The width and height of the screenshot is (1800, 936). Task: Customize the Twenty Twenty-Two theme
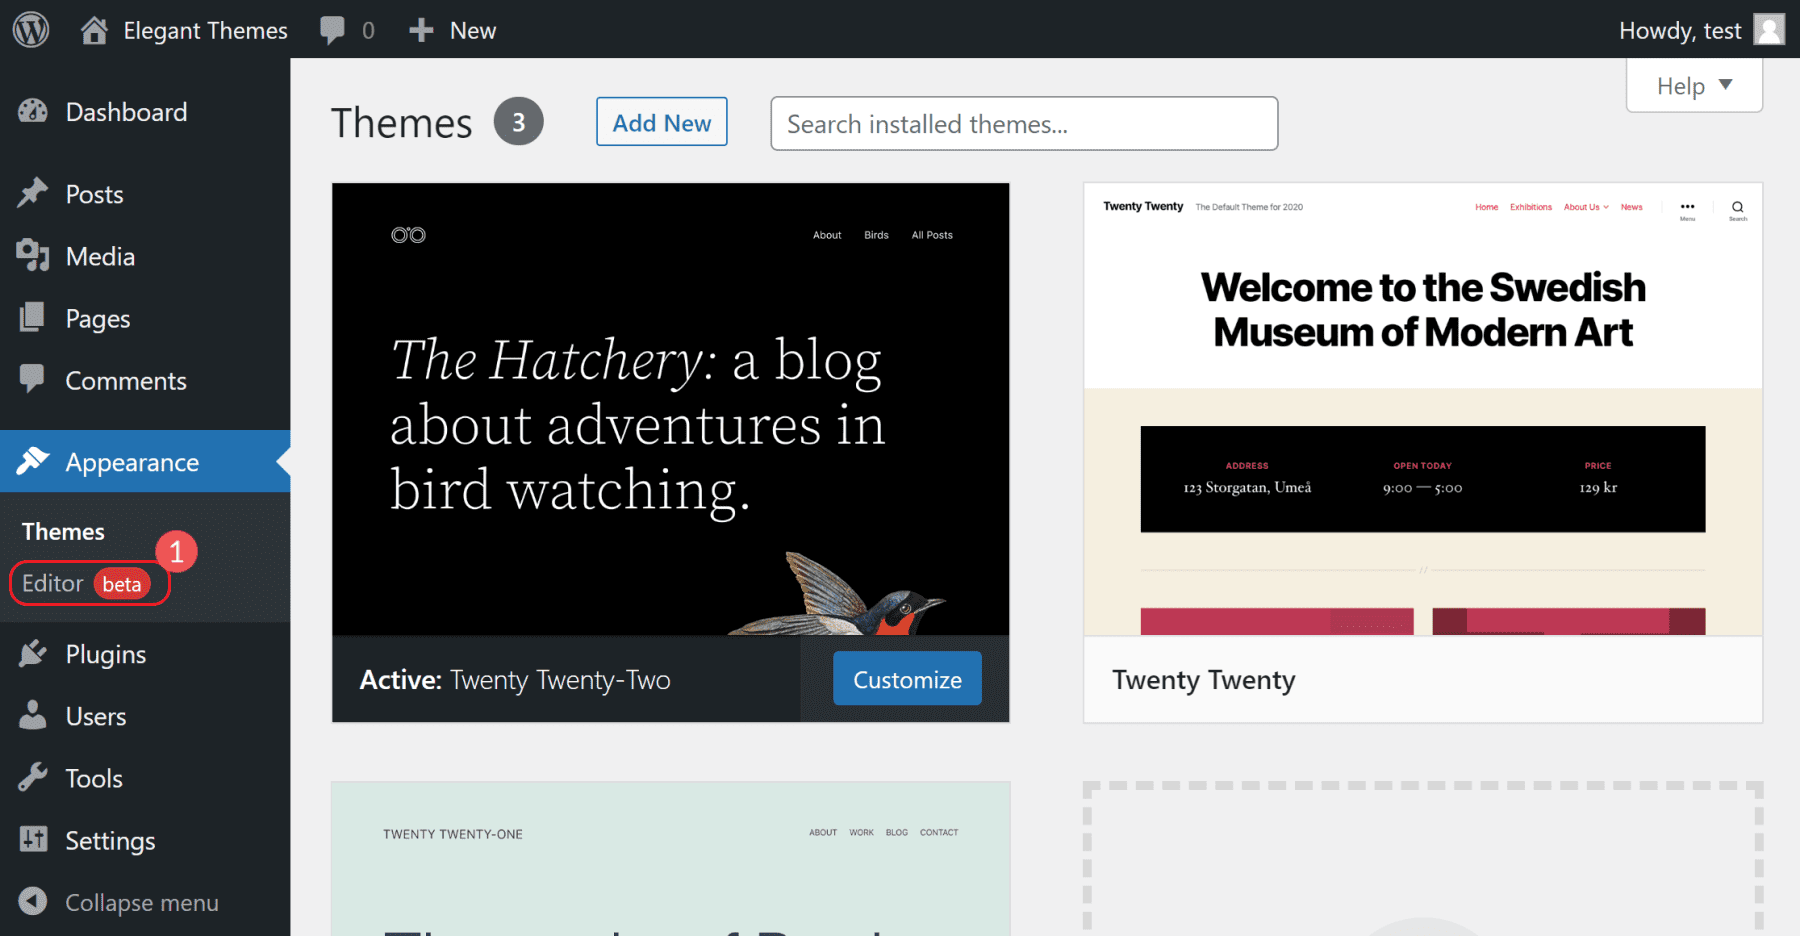click(906, 678)
